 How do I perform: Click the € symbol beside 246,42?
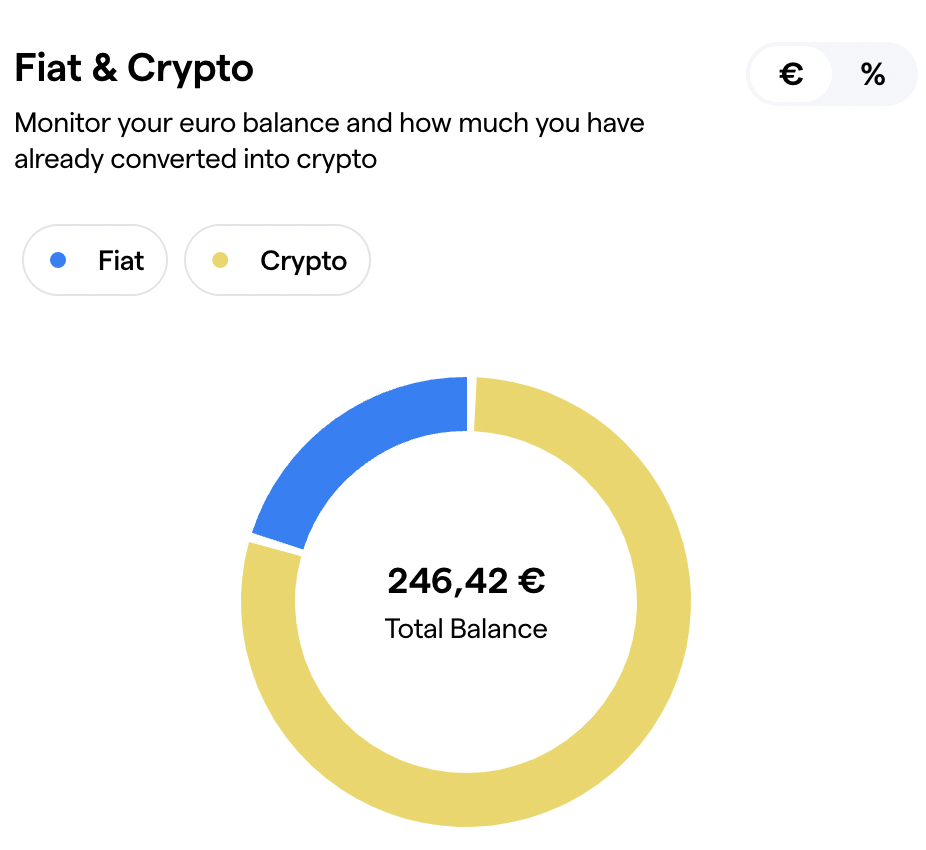pos(532,581)
